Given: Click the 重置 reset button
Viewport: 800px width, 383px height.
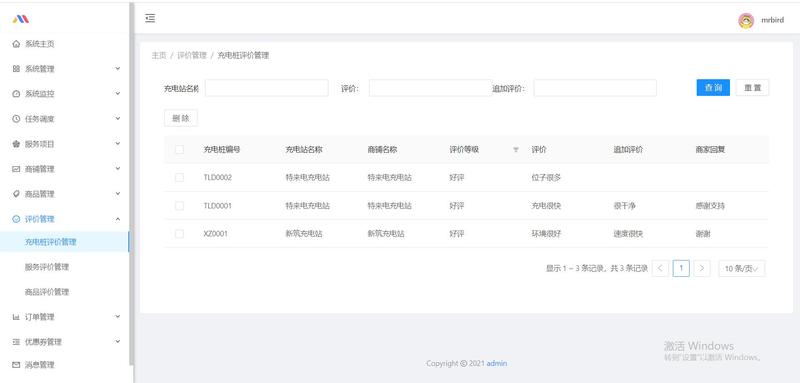Looking at the screenshot, I should pos(753,88).
